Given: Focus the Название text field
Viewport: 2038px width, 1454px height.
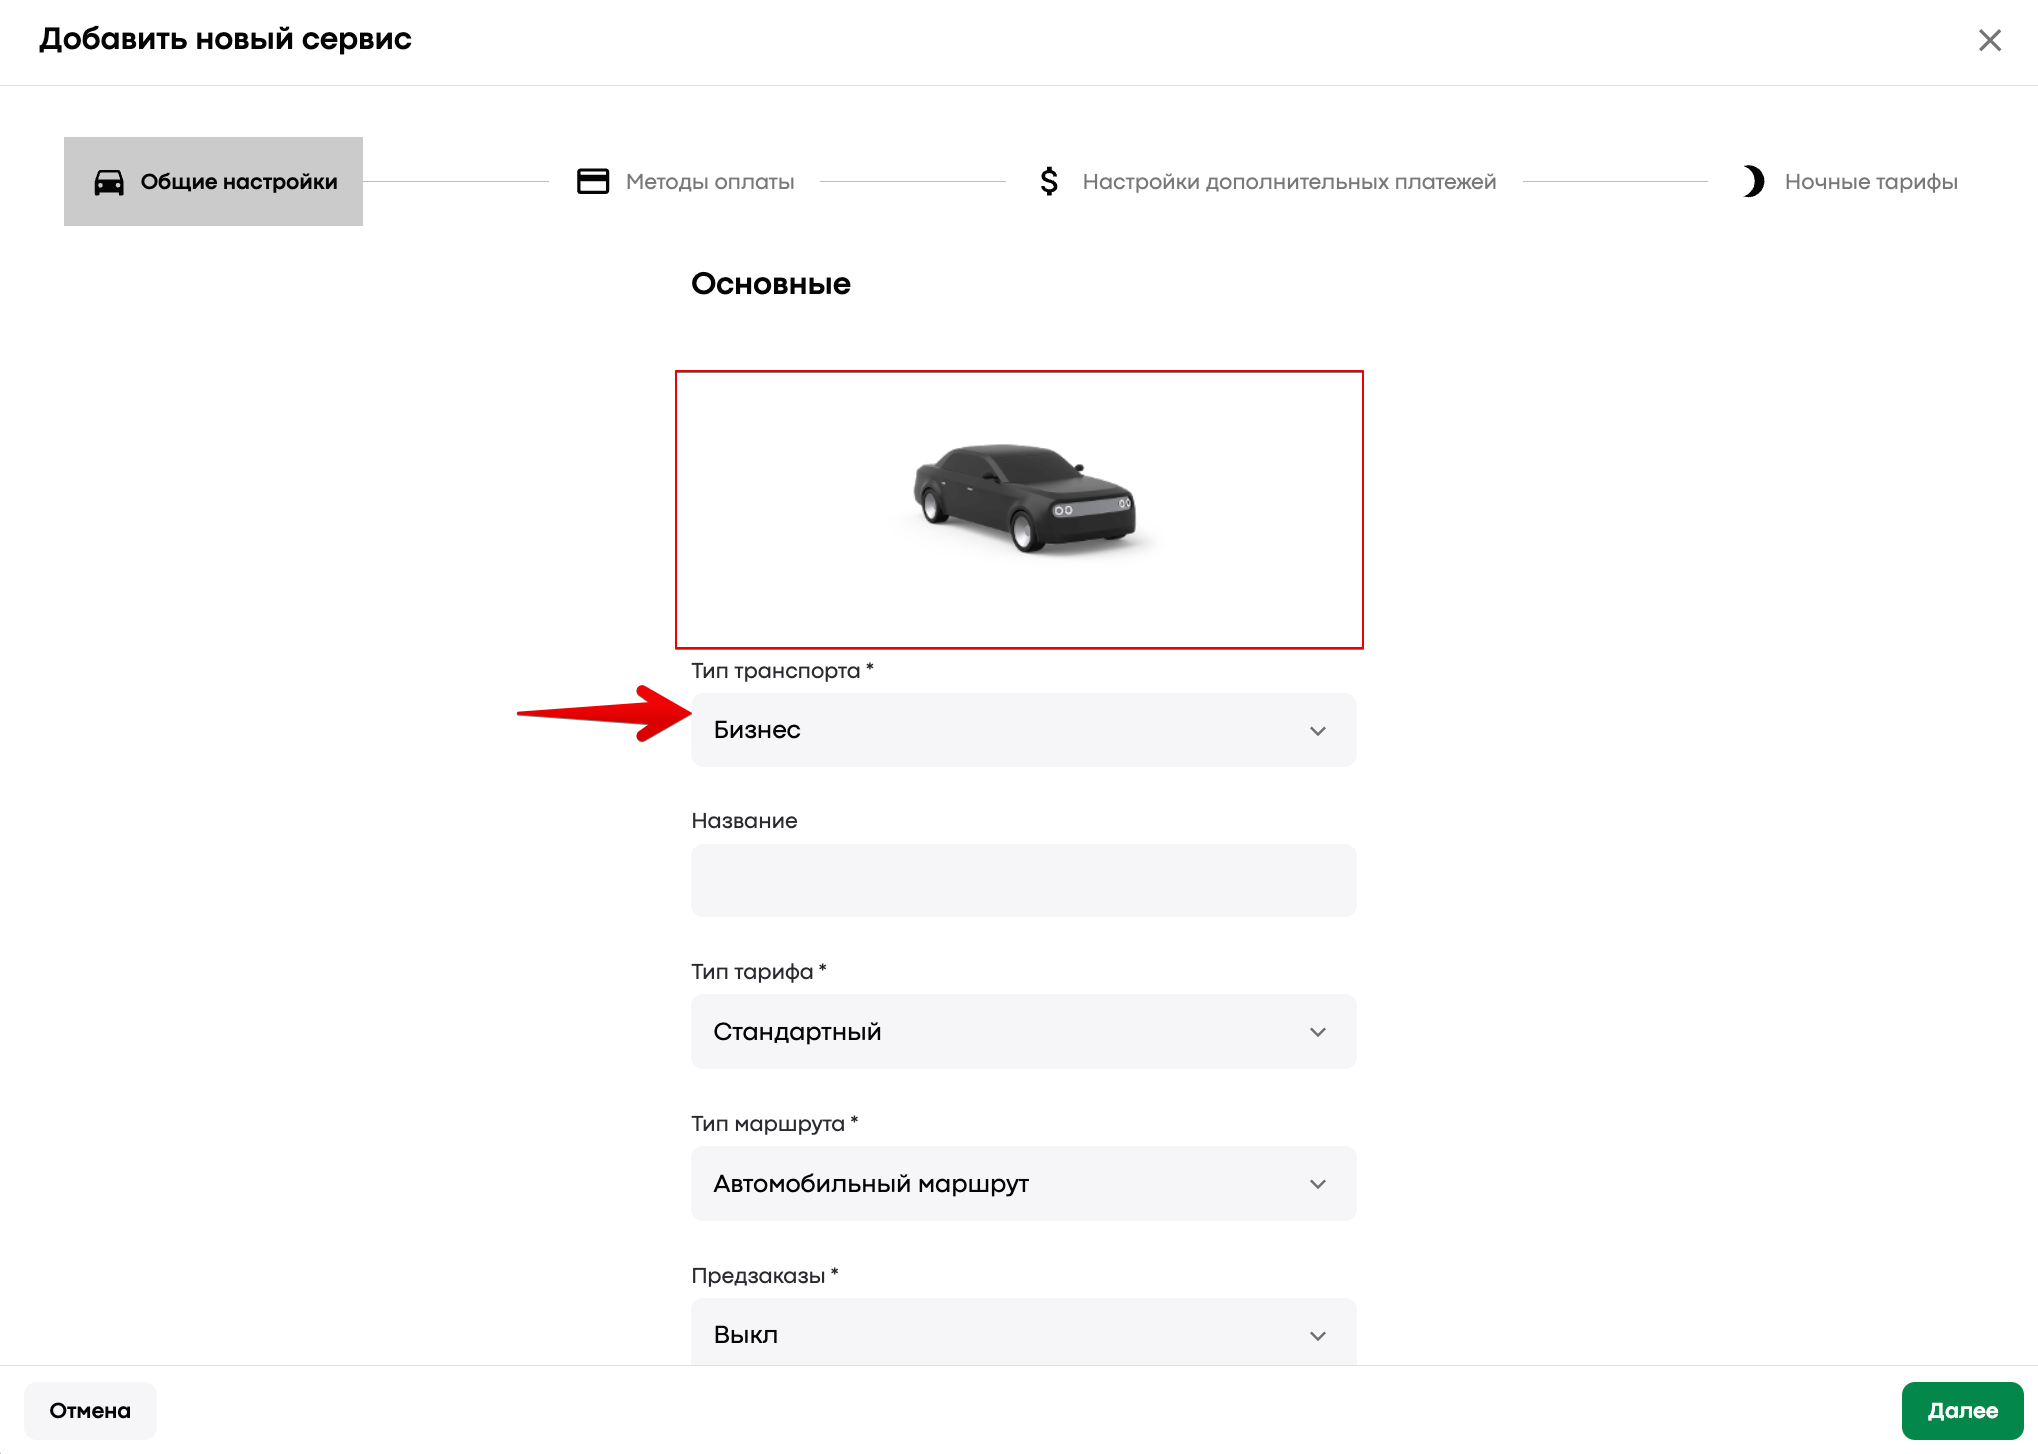Looking at the screenshot, I should 1023,880.
